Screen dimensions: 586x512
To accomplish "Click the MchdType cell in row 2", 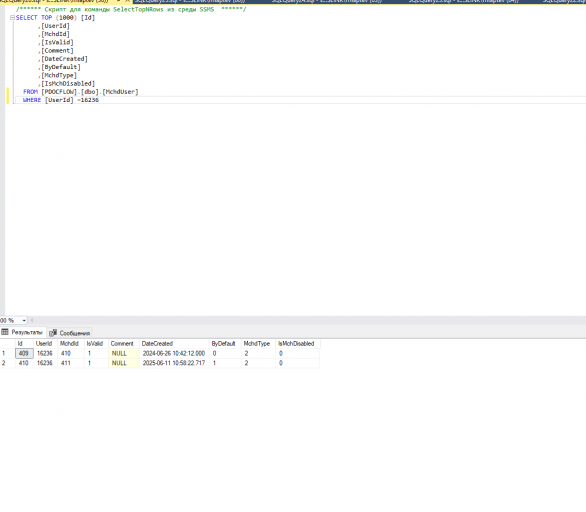I will click(x=258, y=363).
